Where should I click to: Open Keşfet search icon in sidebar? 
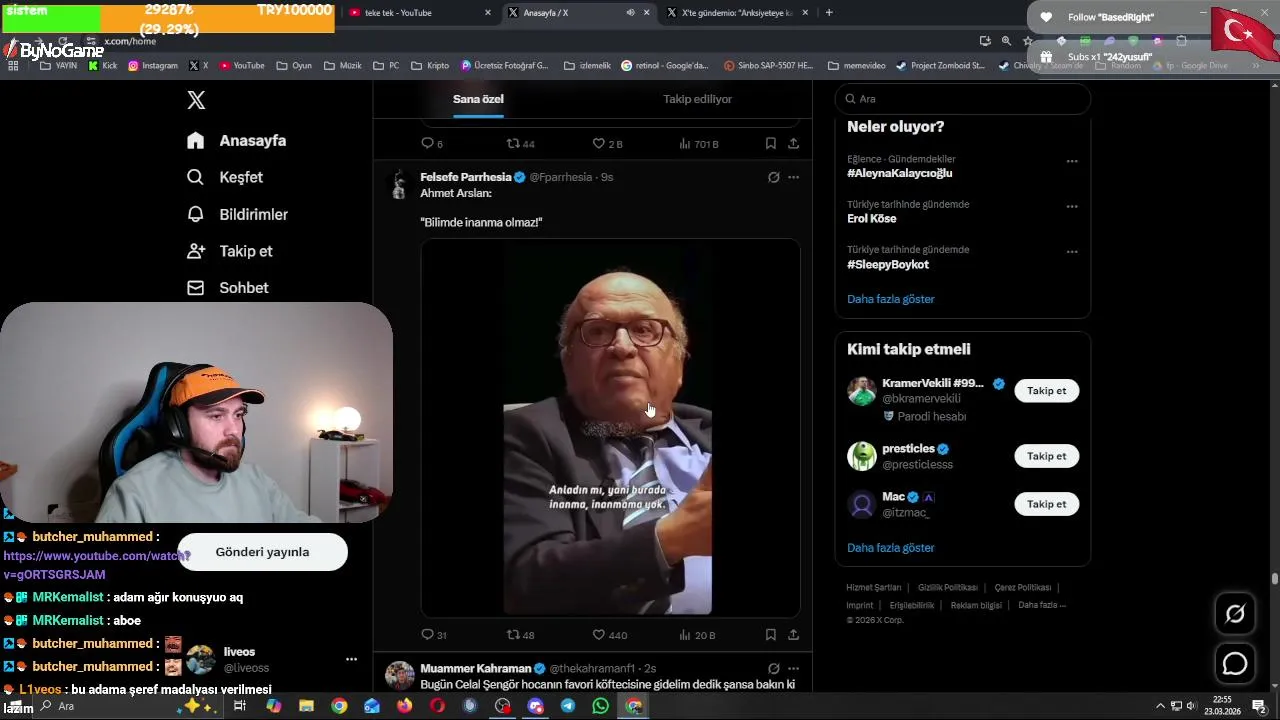click(x=196, y=177)
